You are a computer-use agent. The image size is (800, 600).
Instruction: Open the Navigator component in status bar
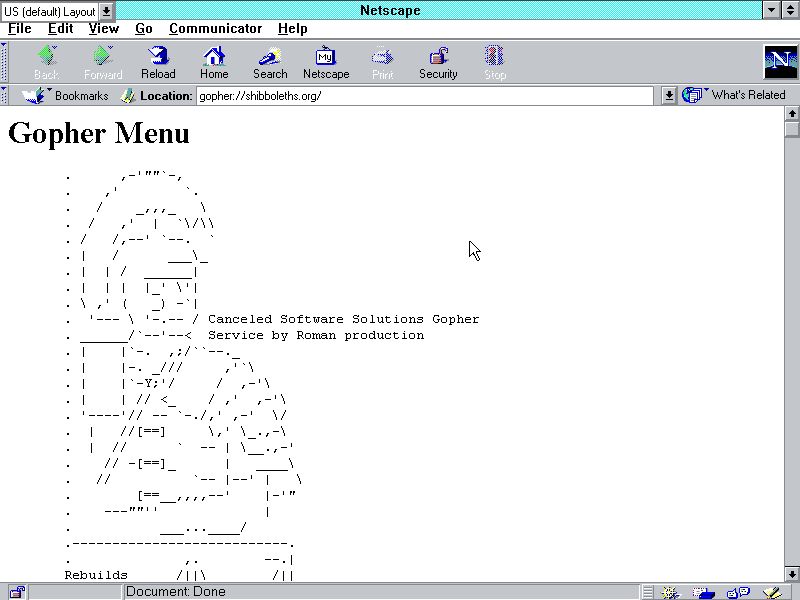click(x=670, y=592)
